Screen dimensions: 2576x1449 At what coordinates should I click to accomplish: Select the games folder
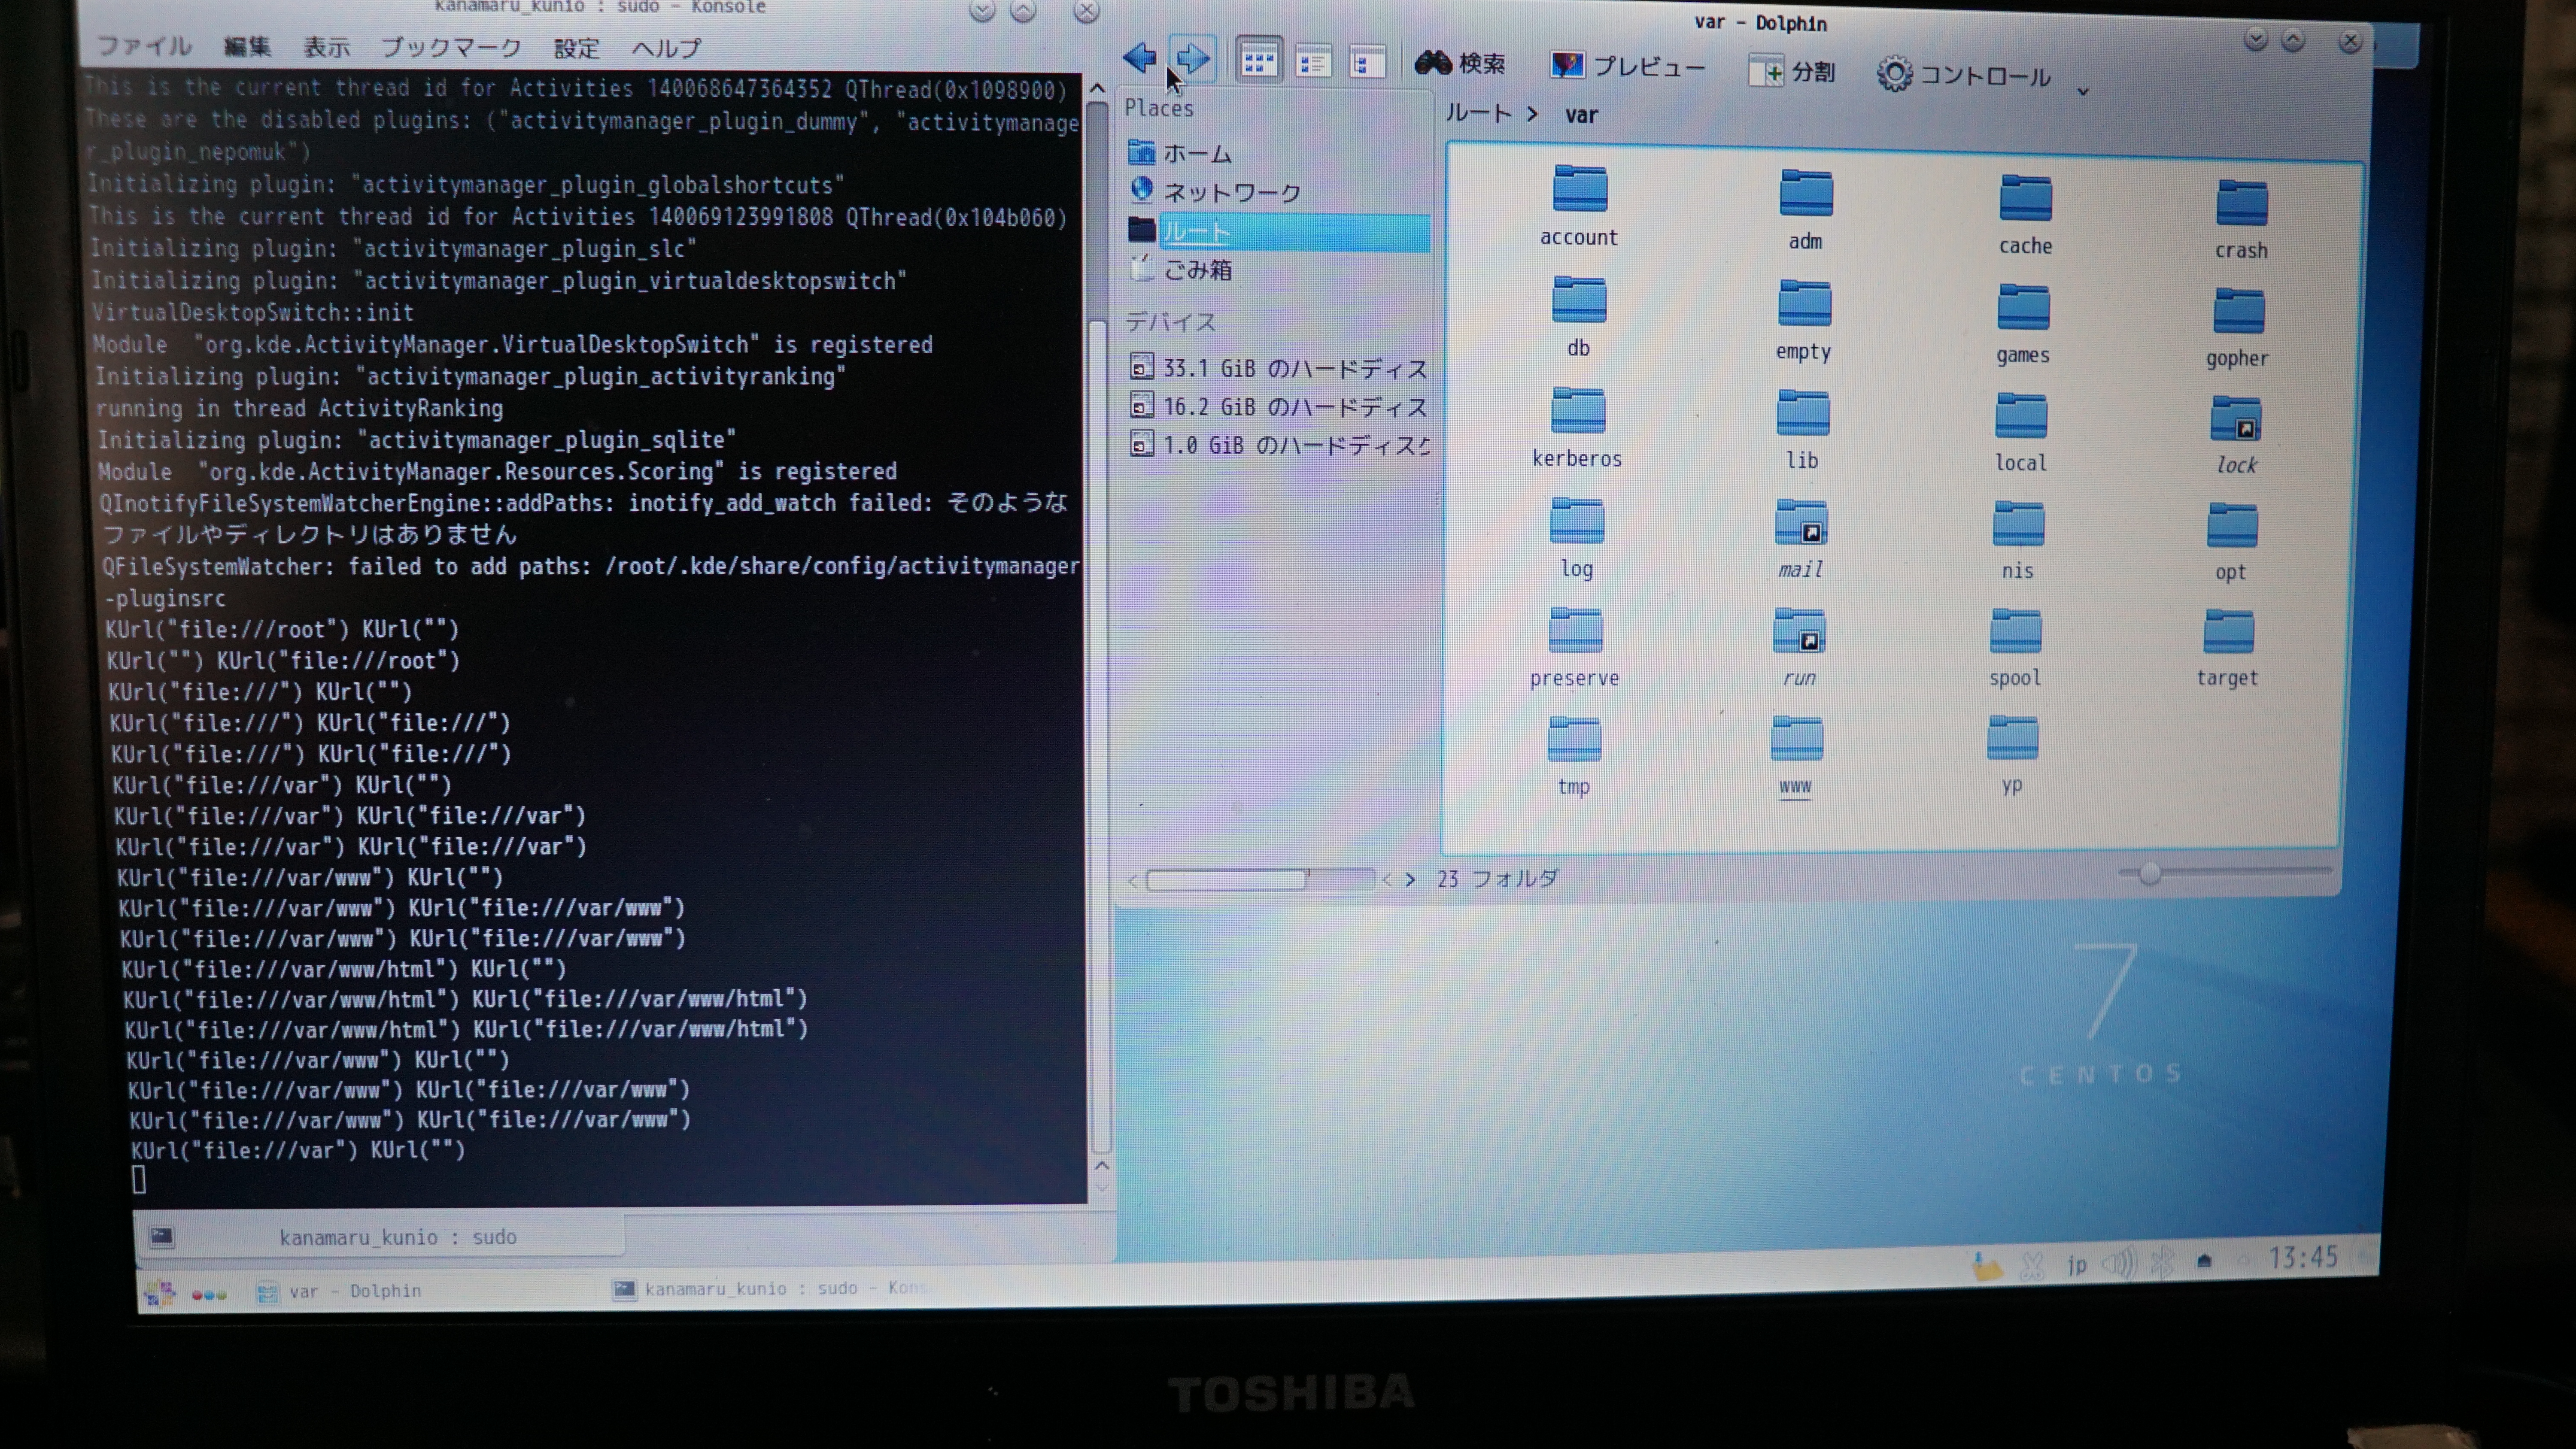point(2023,324)
